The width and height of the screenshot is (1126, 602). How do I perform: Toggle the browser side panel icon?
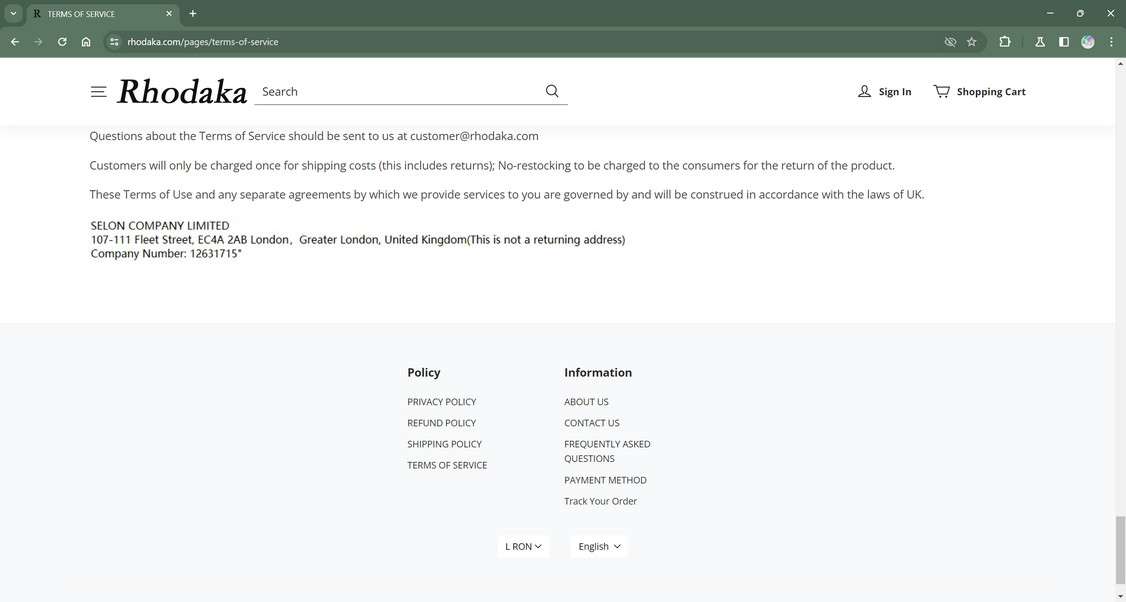point(1064,42)
